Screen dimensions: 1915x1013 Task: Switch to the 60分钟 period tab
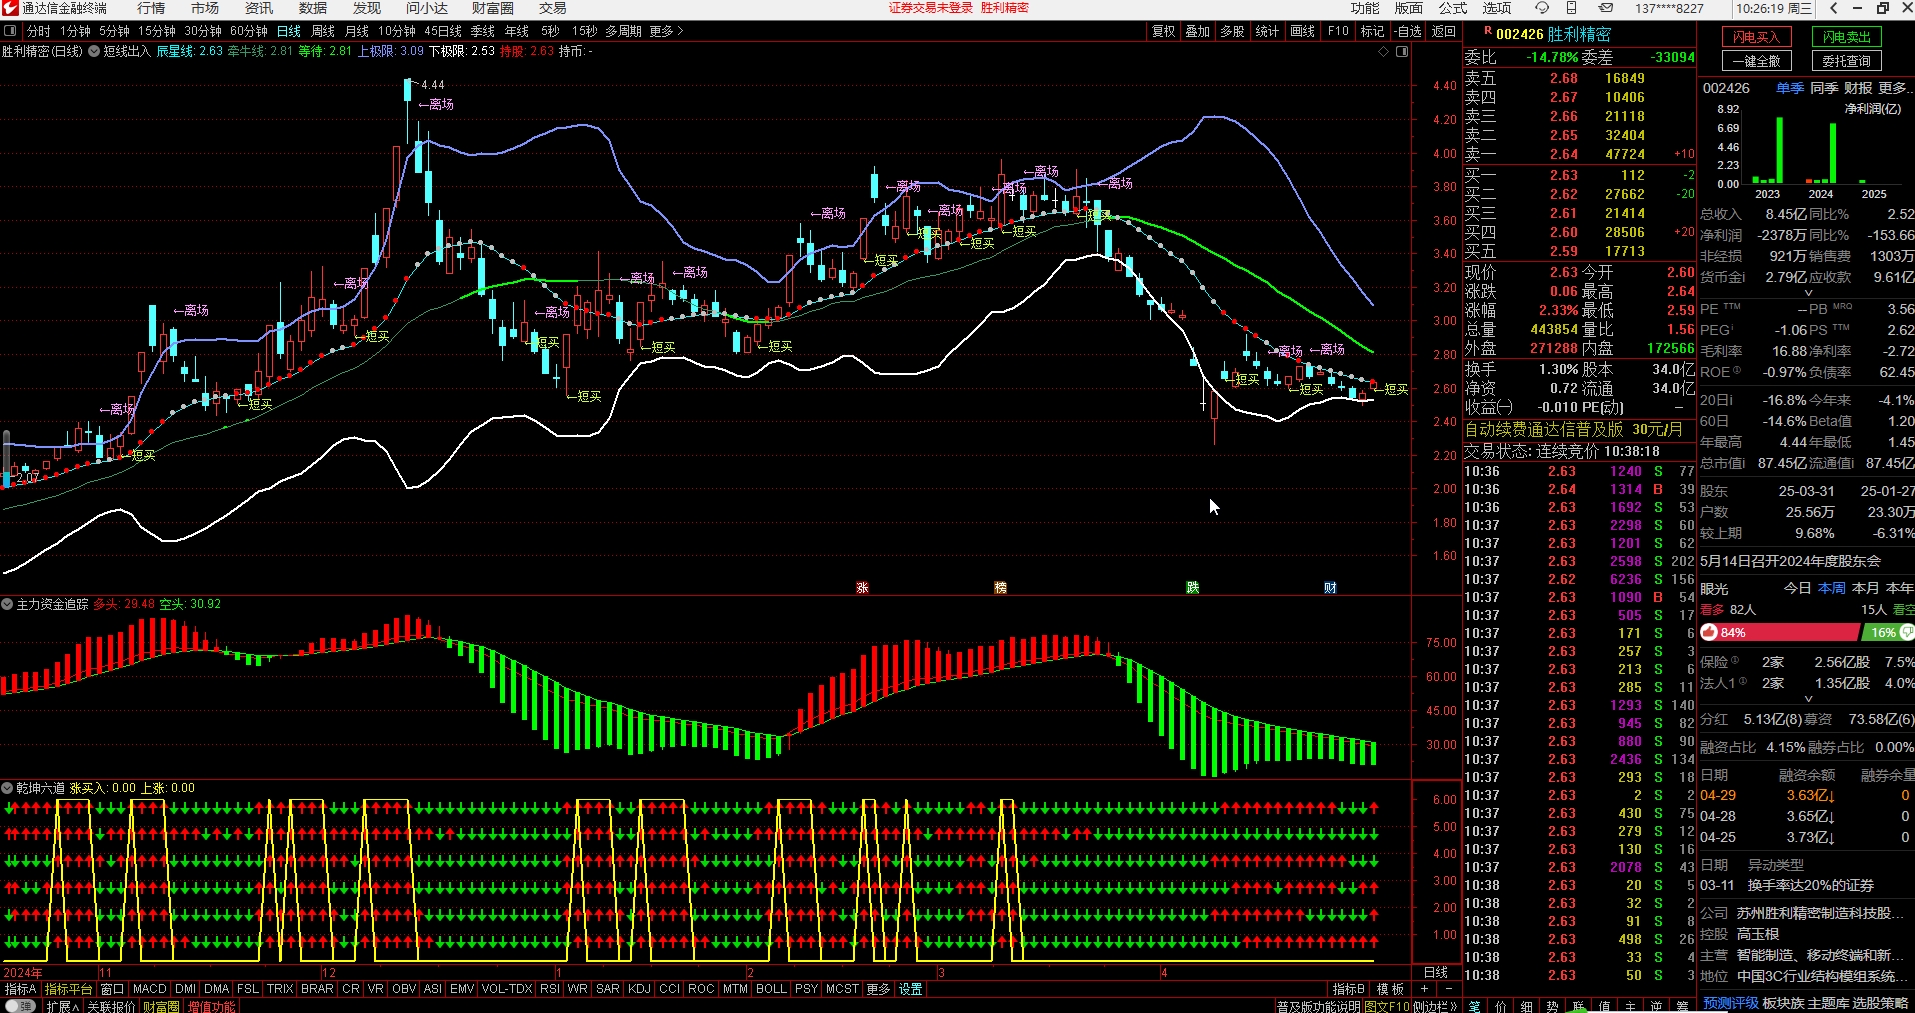tap(249, 31)
